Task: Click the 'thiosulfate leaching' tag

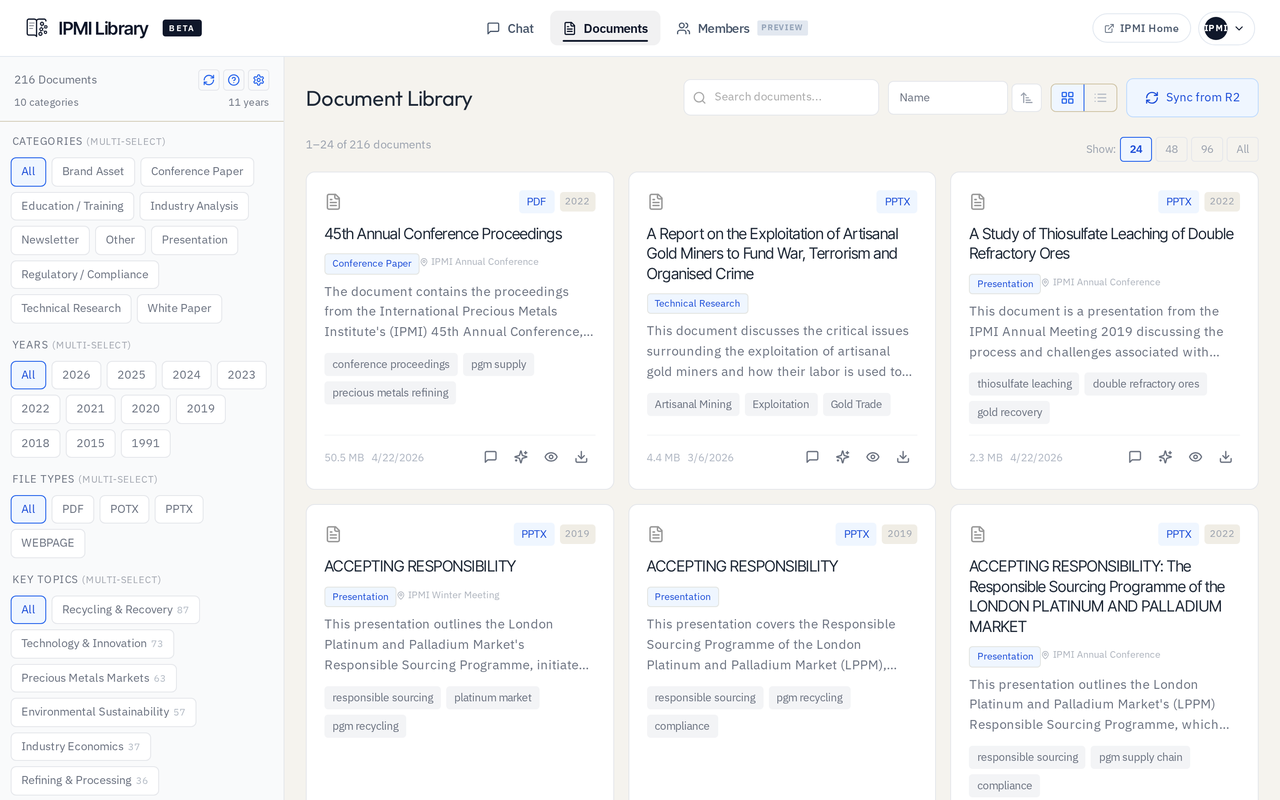Action: (1024, 384)
